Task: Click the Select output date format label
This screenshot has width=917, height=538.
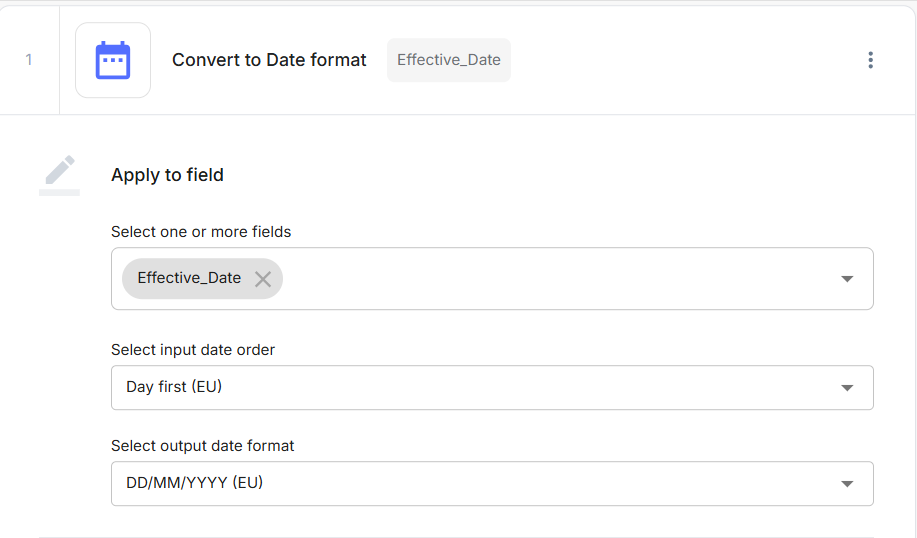Action: click(x=203, y=446)
